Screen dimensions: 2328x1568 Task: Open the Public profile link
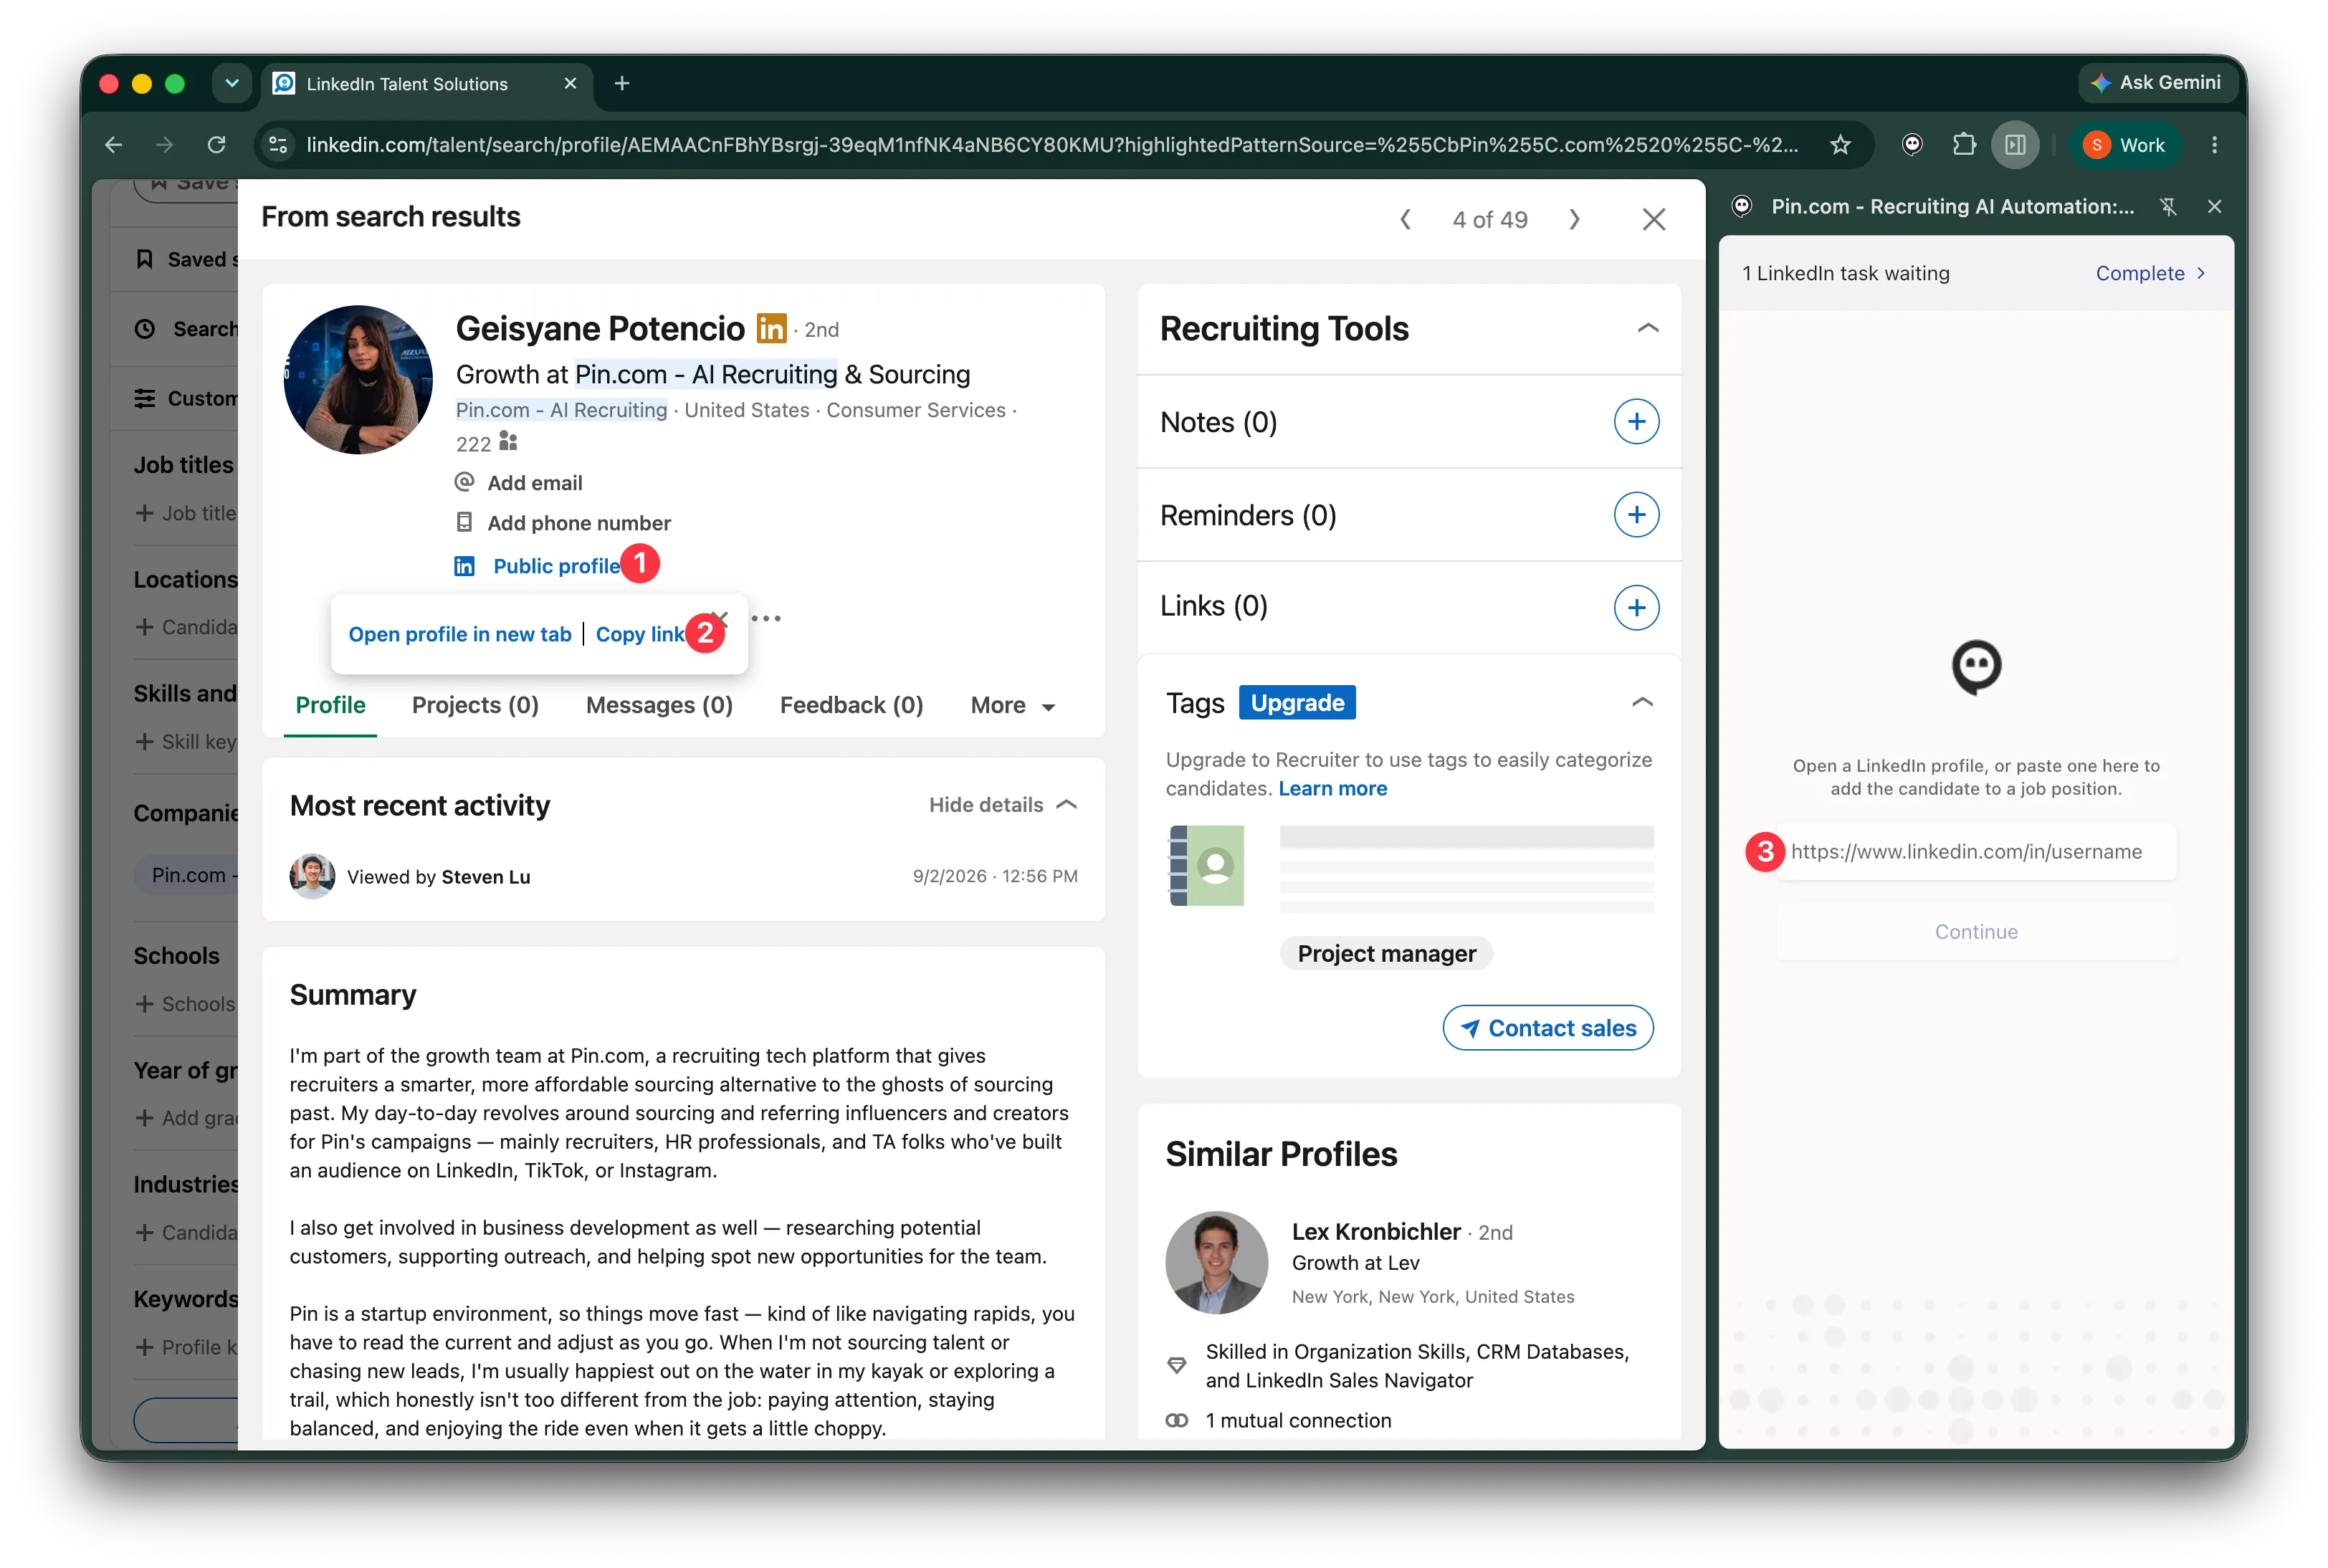[556, 567]
